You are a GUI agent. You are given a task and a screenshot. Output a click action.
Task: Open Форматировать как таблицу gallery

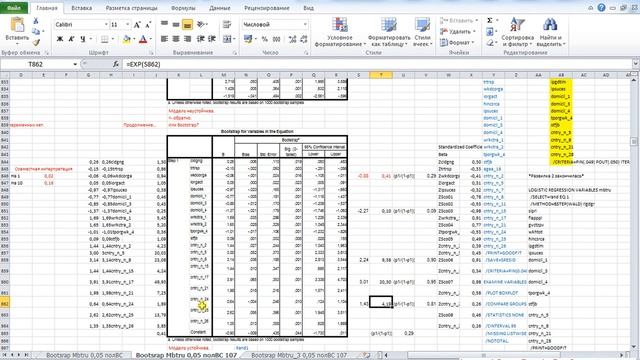(388, 32)
